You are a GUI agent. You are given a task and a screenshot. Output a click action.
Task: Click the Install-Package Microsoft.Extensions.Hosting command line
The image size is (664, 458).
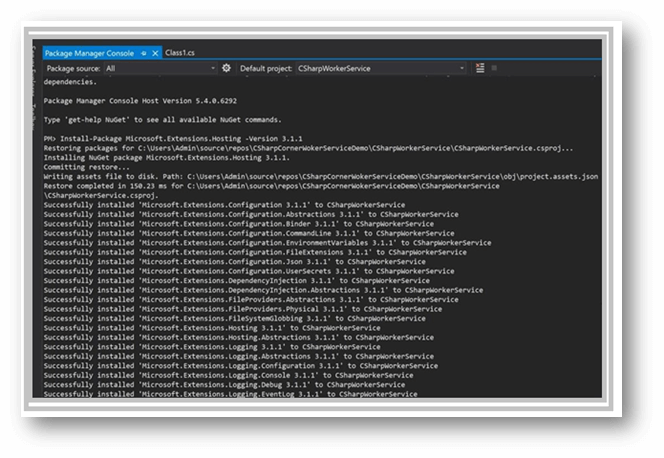coord(173,139)
